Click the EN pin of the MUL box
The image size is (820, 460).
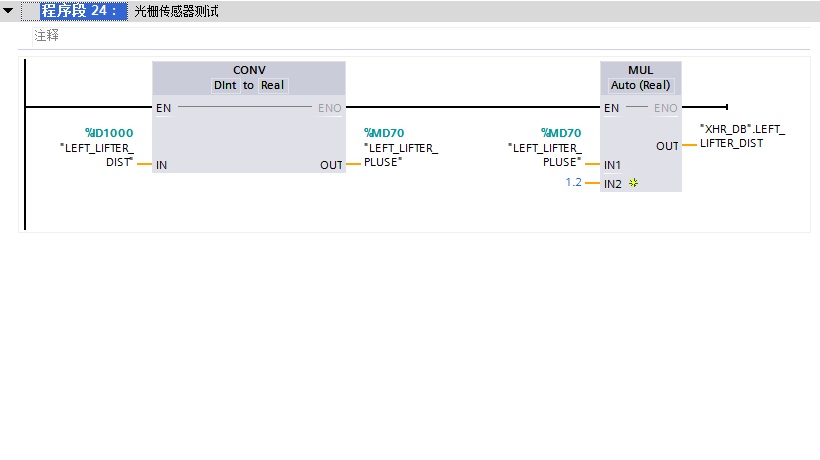point(611,108)
